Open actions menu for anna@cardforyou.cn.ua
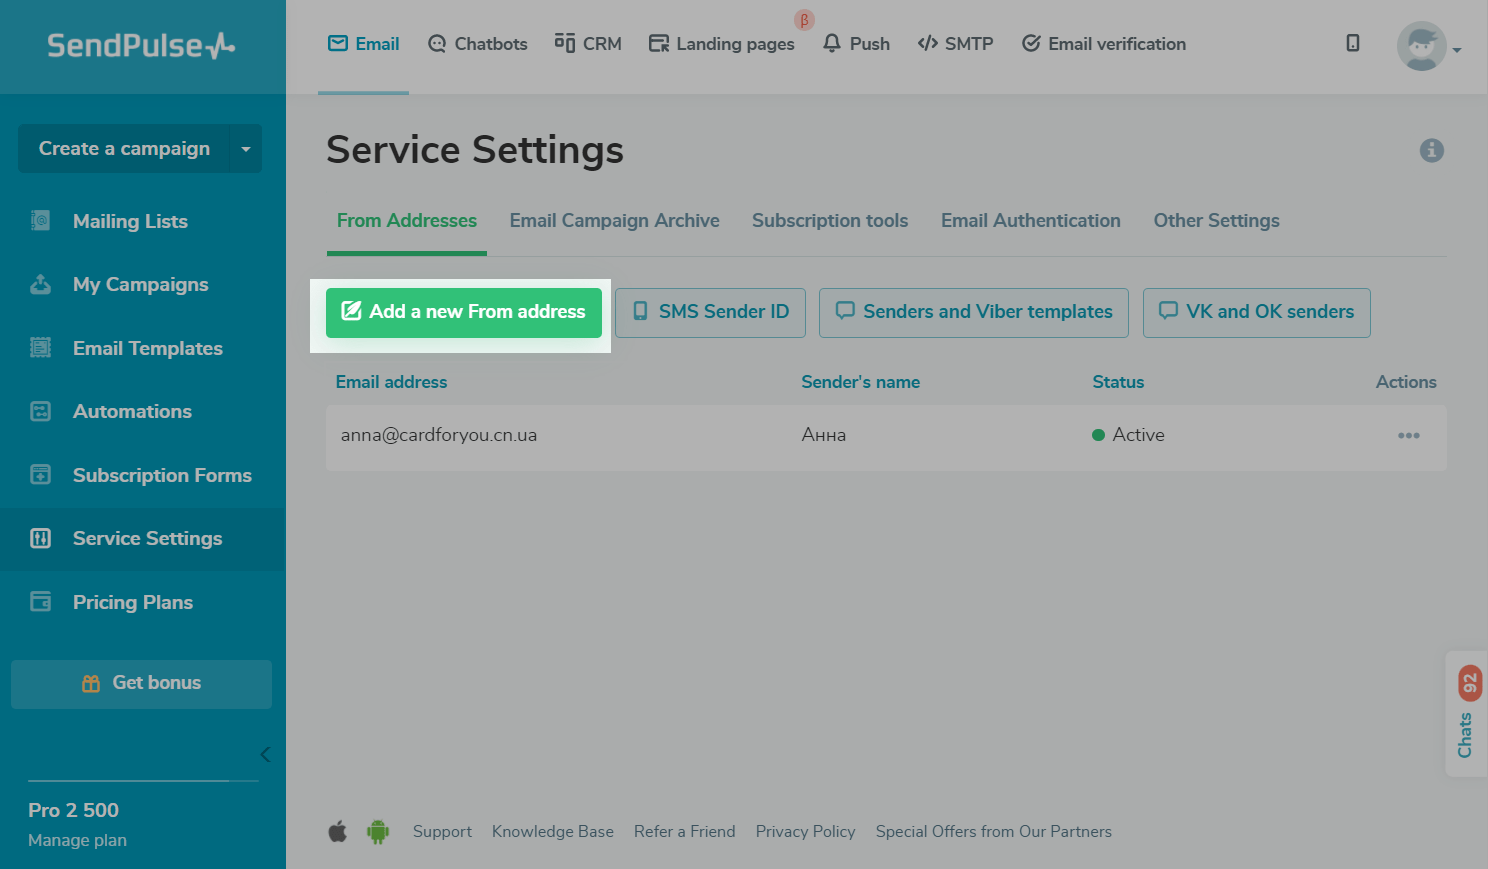Viewport: 1488px width, 869px height. pyautogui.click(x=1408, y=436)
